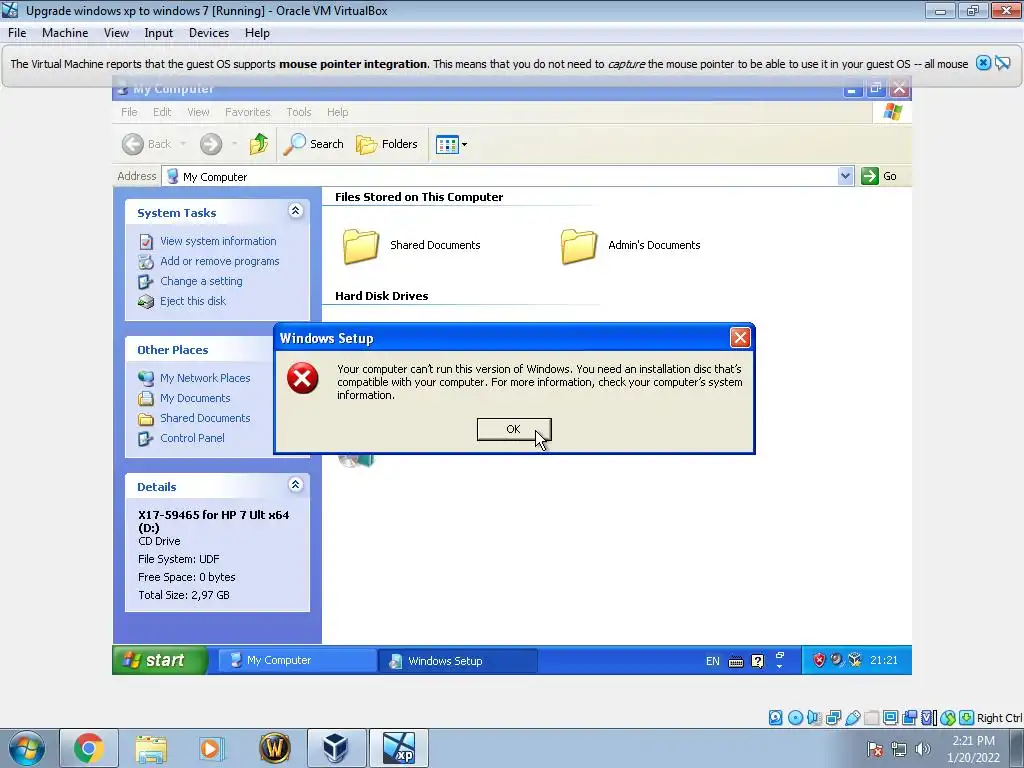Open Control Panel under Other Places
The image size is (1024, 768).
click(192, 438)
